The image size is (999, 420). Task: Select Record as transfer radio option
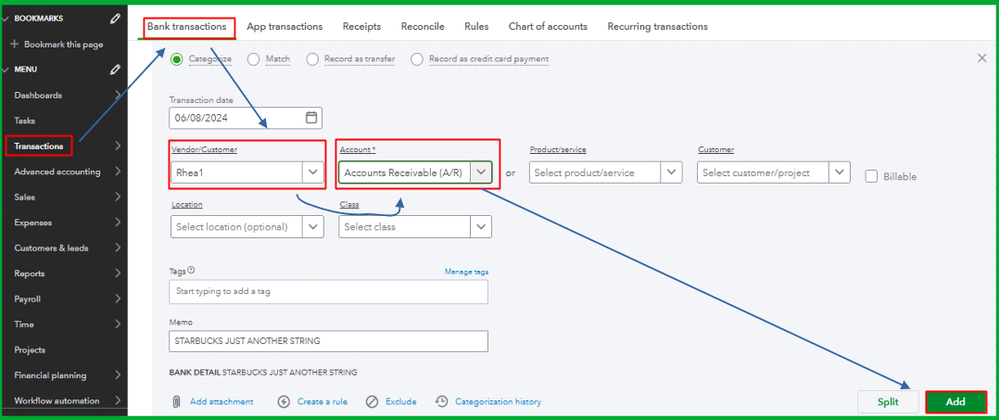pos(312,59)
